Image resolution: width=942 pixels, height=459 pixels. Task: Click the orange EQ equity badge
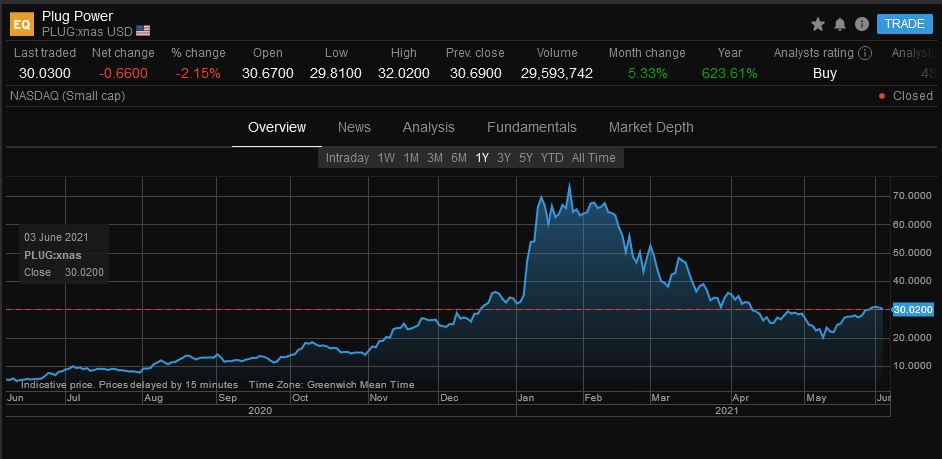[x=22, y=24]
